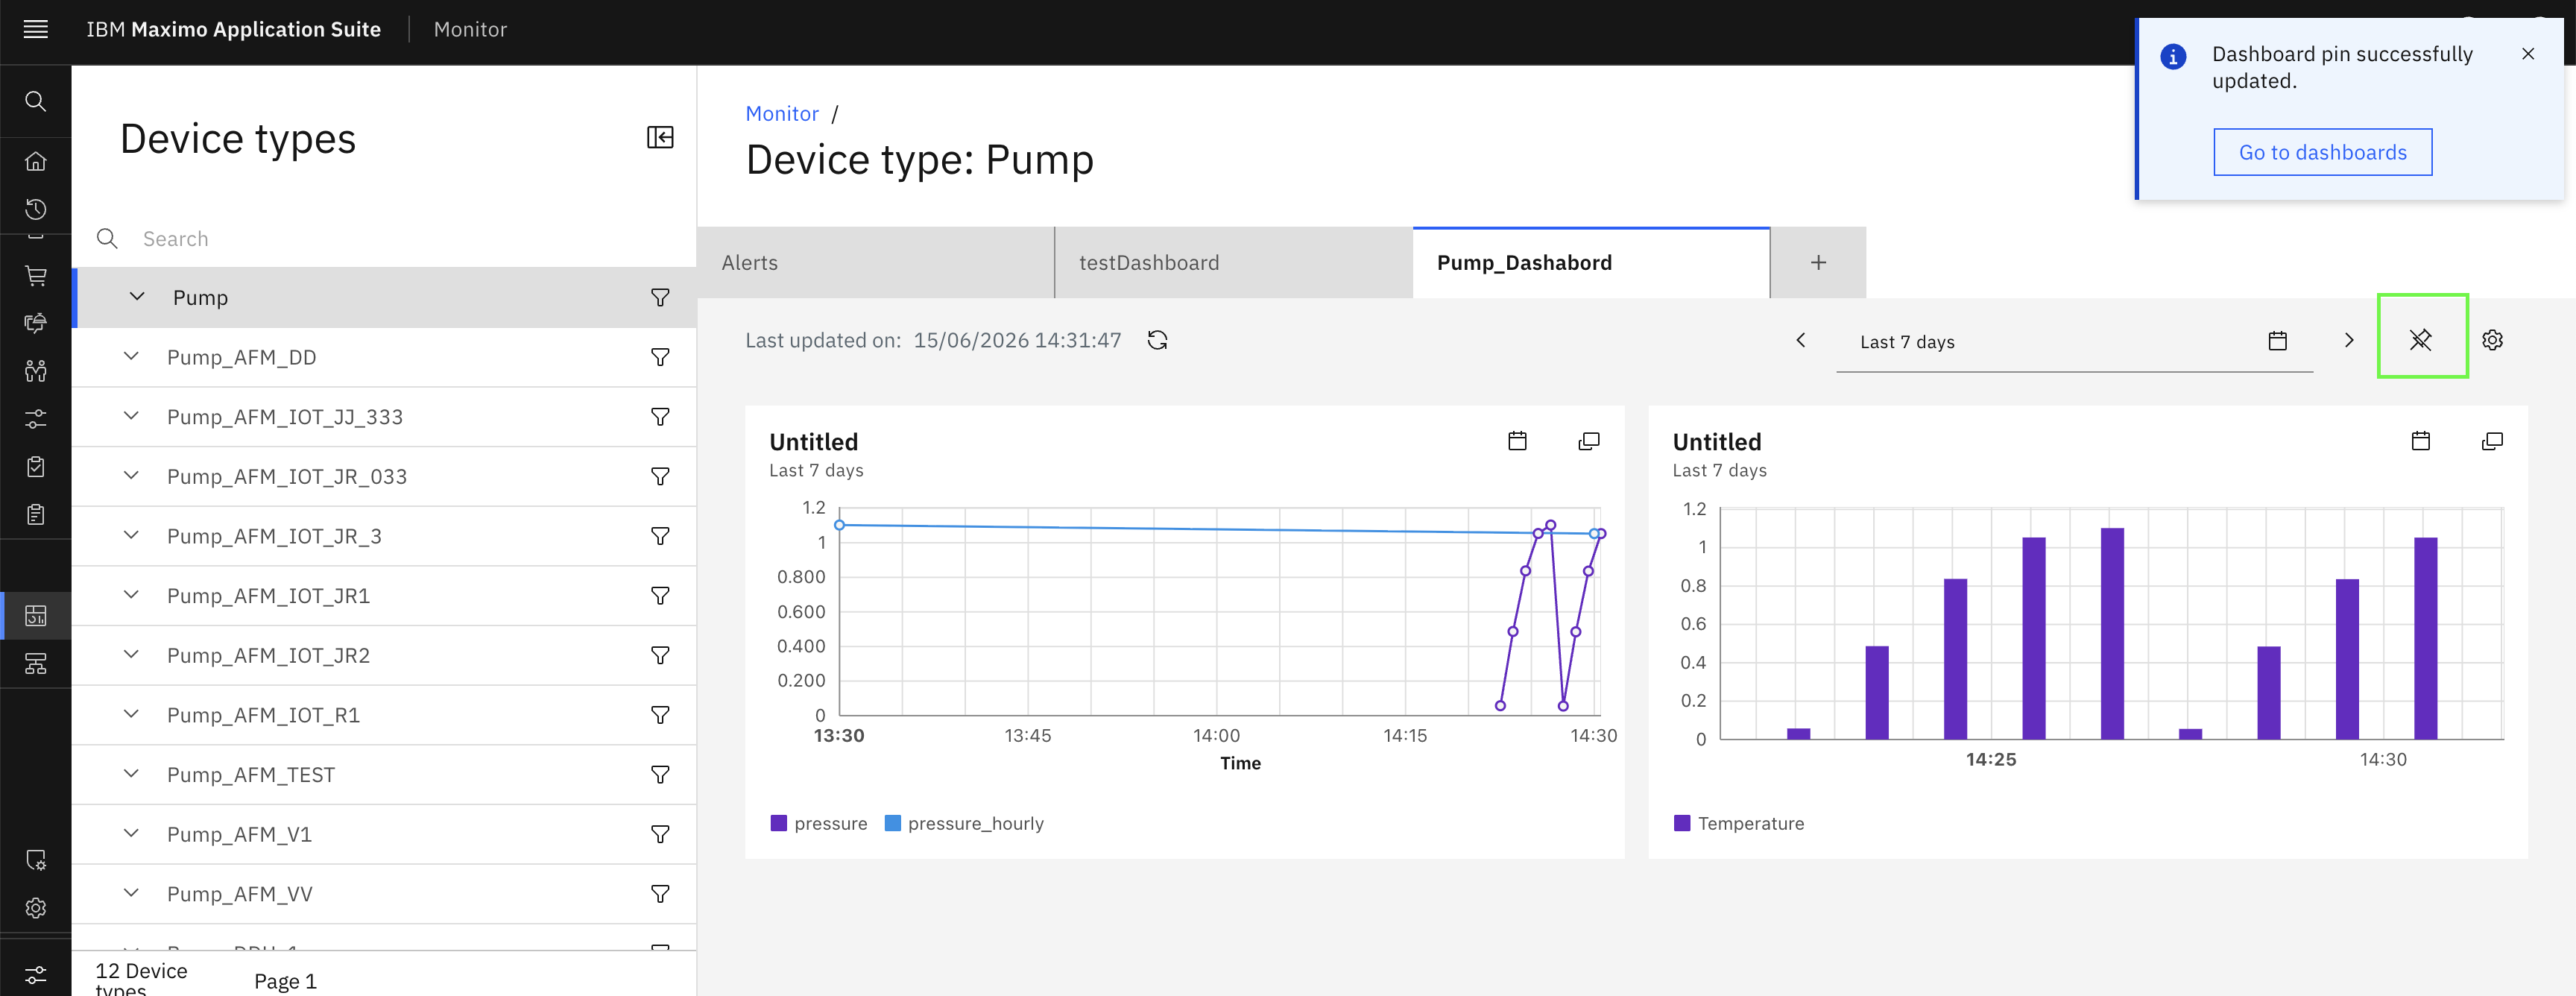Open dashboard settings gear icon
The height and width of the screenshot is (996, 2576).
coord(2492,340)
